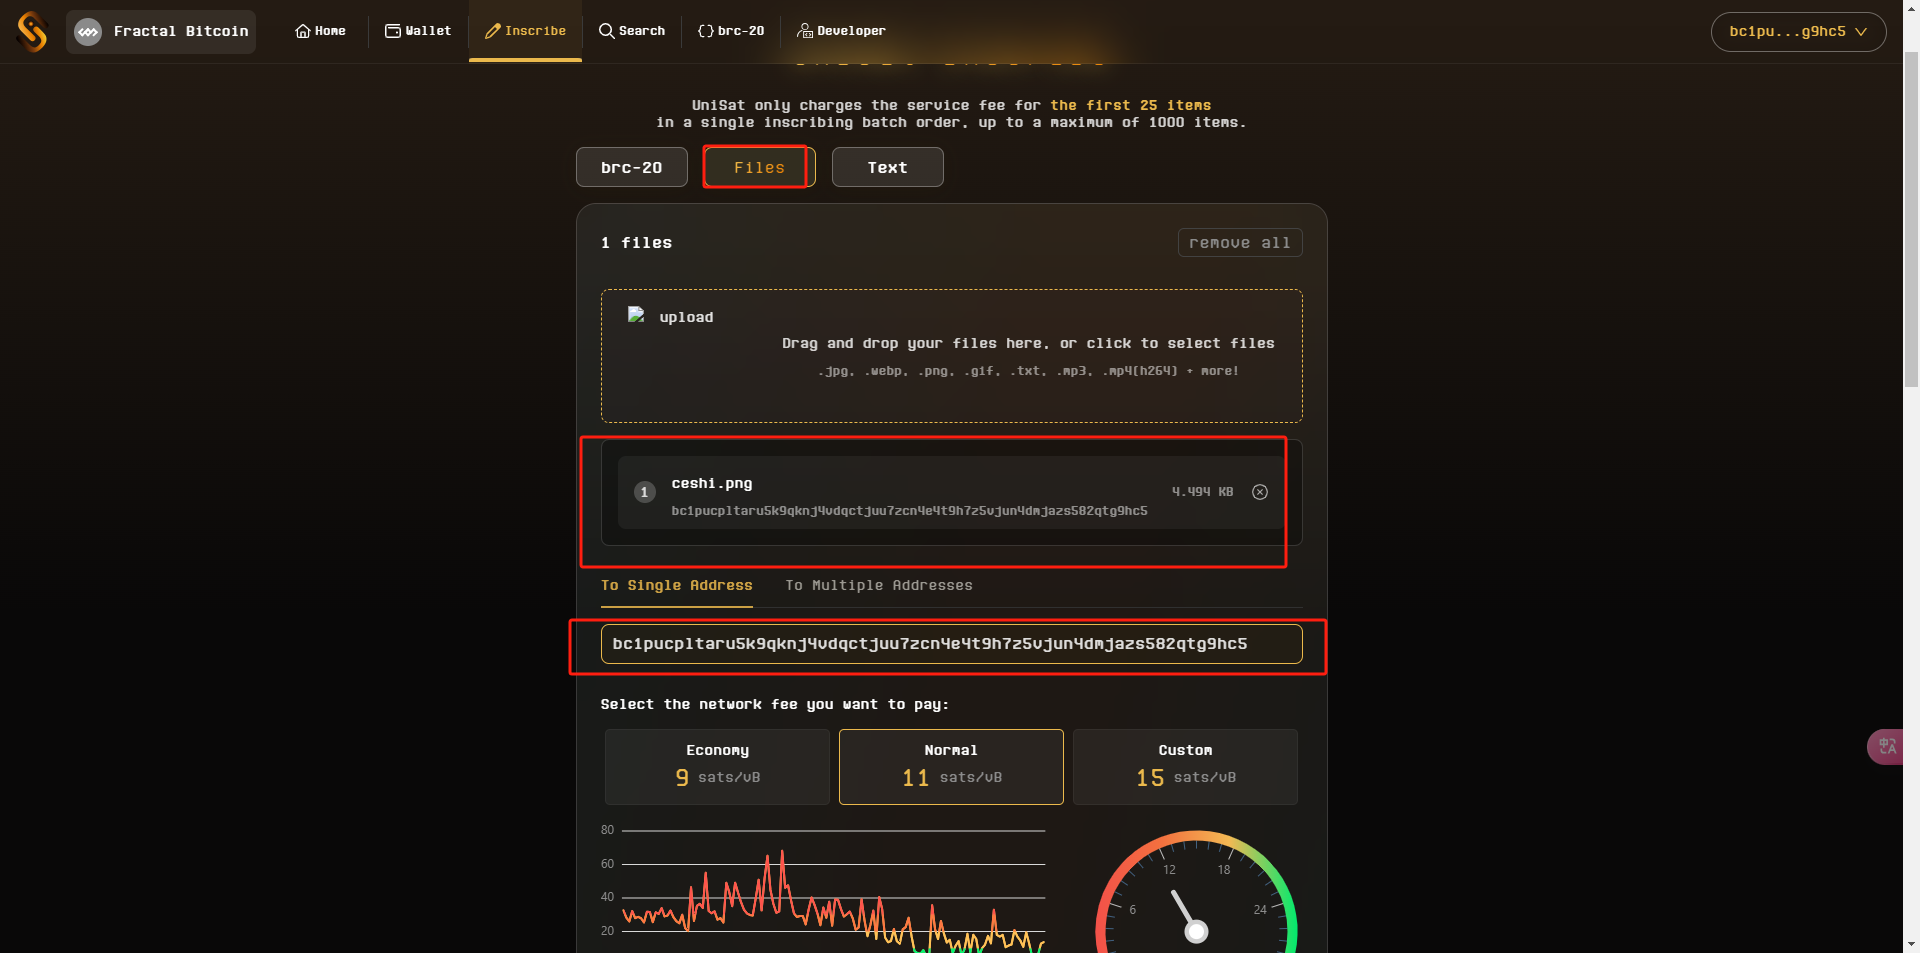1920x953 pixels.
Task: Click drag and drop file select area
Action: click(951, 356)
